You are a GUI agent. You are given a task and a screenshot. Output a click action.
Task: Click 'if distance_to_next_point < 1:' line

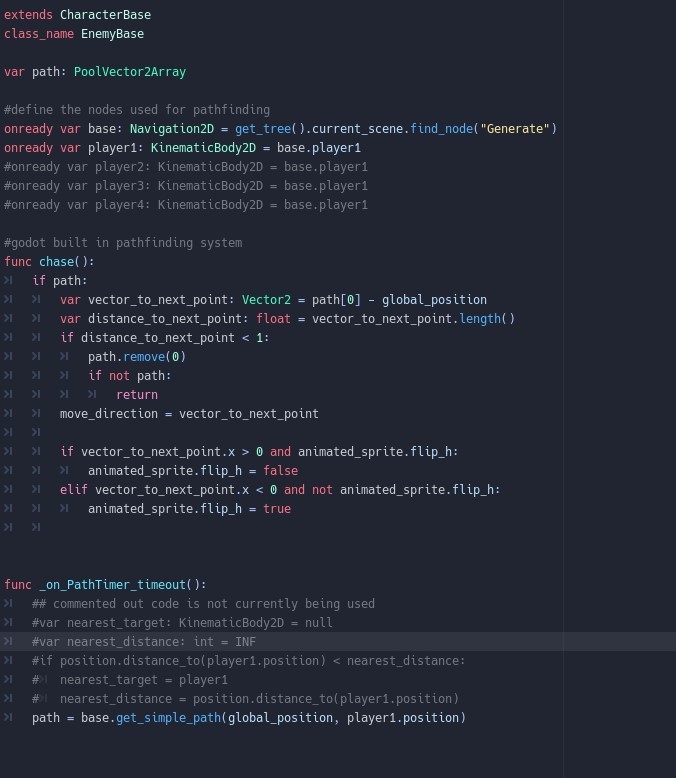(165, 338)
